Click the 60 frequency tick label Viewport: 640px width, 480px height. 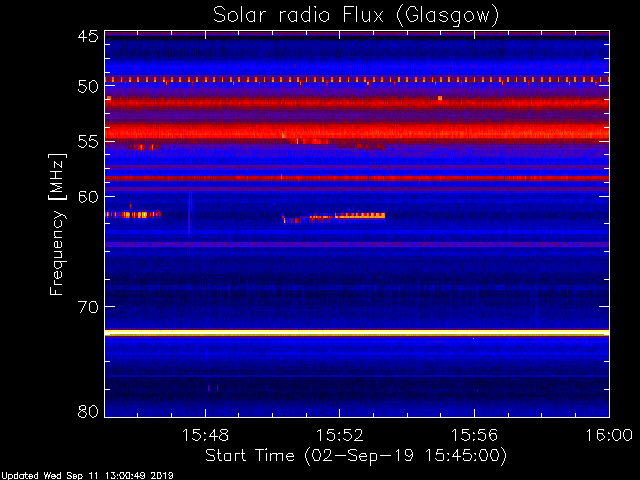[88, 196]
